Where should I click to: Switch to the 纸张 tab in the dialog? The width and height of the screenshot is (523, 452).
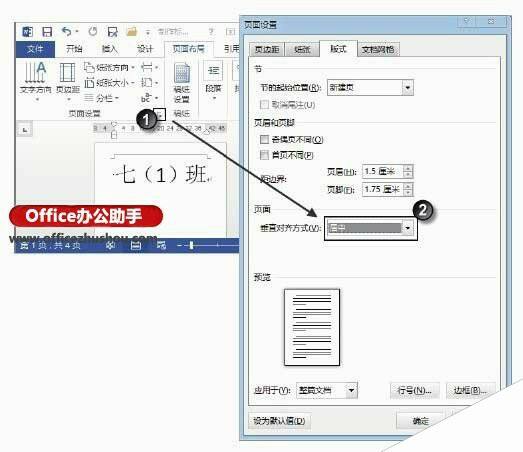[x=302, y=50]
